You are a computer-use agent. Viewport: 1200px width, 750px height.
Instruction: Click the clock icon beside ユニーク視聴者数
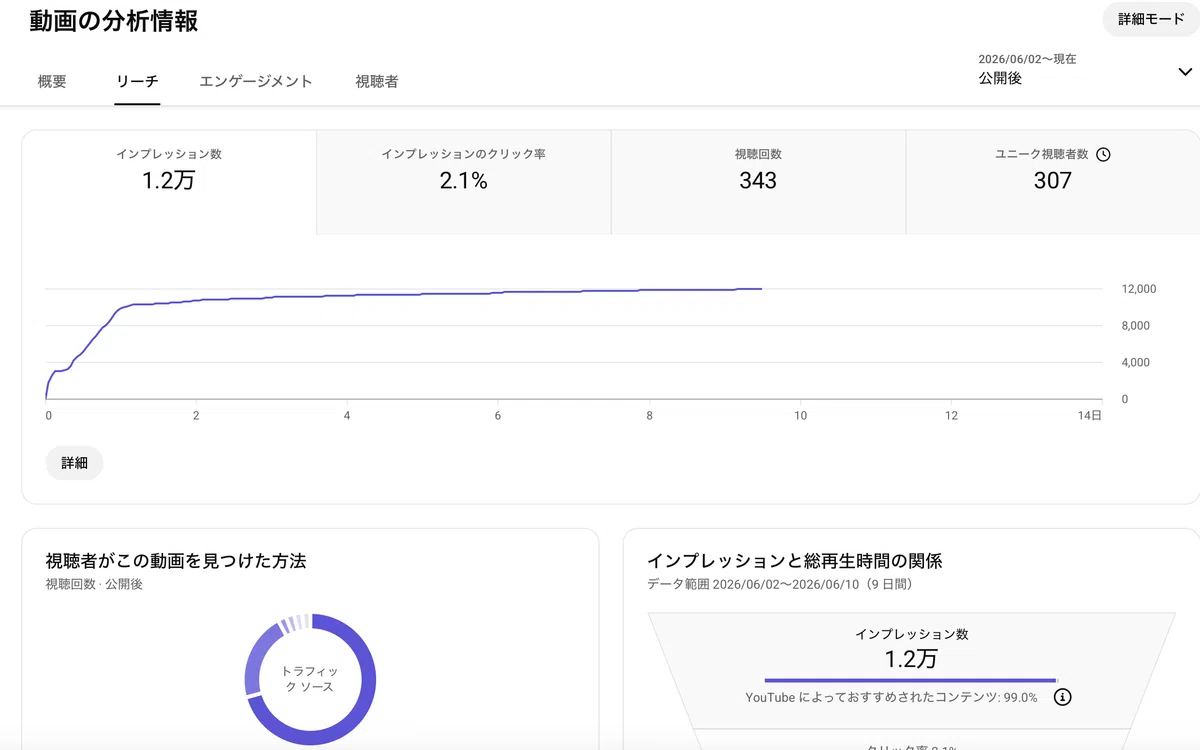point(1103,155)
